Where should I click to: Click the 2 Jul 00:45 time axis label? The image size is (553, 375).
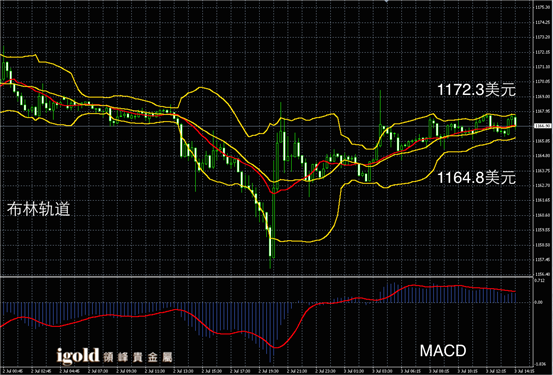(11, 371)
